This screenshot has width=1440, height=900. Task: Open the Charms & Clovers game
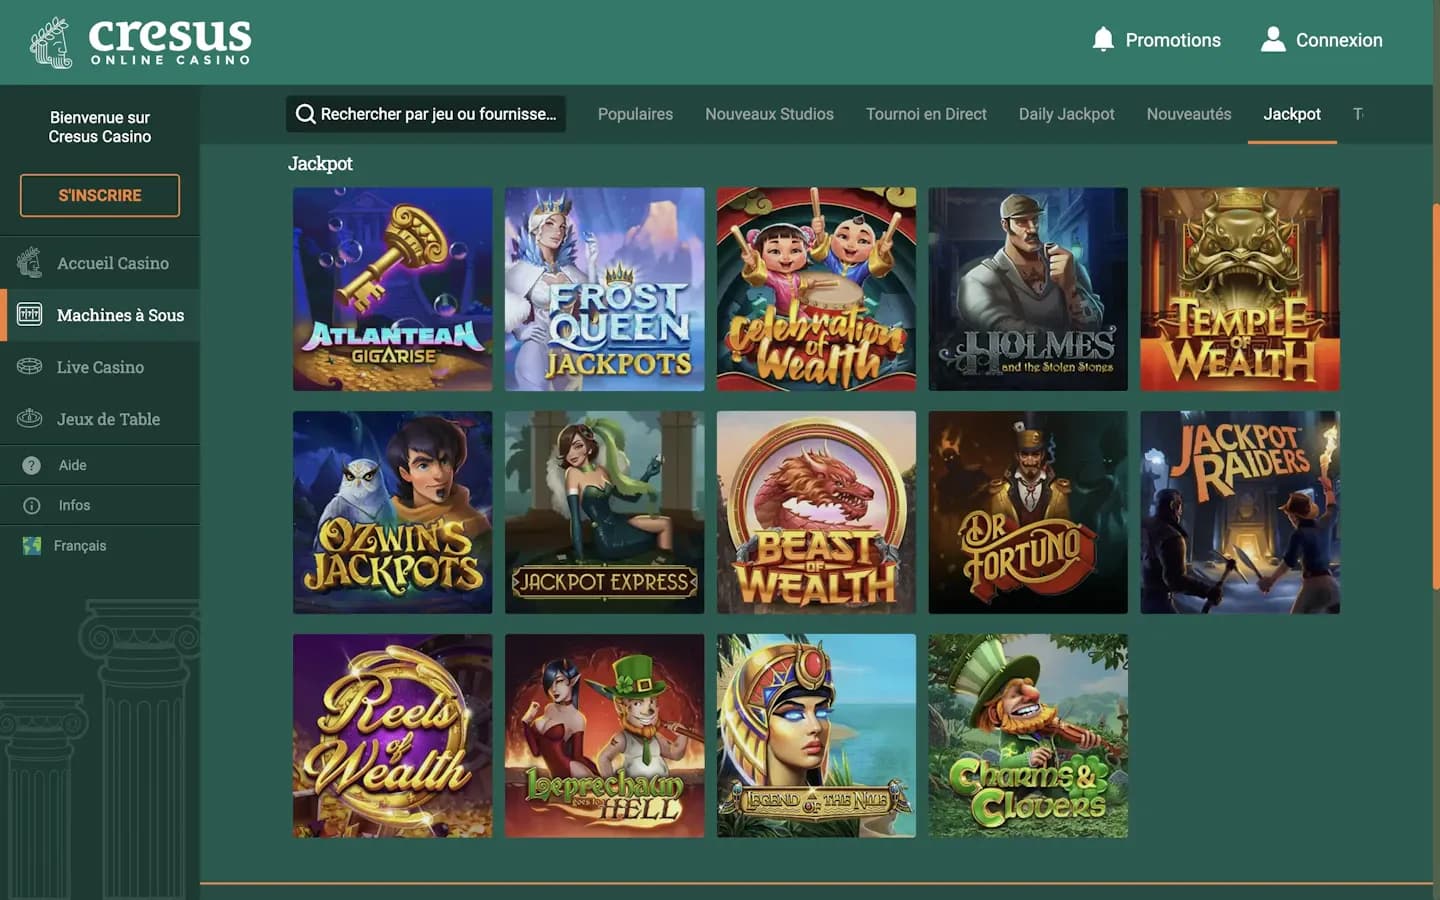(1028, 736)
